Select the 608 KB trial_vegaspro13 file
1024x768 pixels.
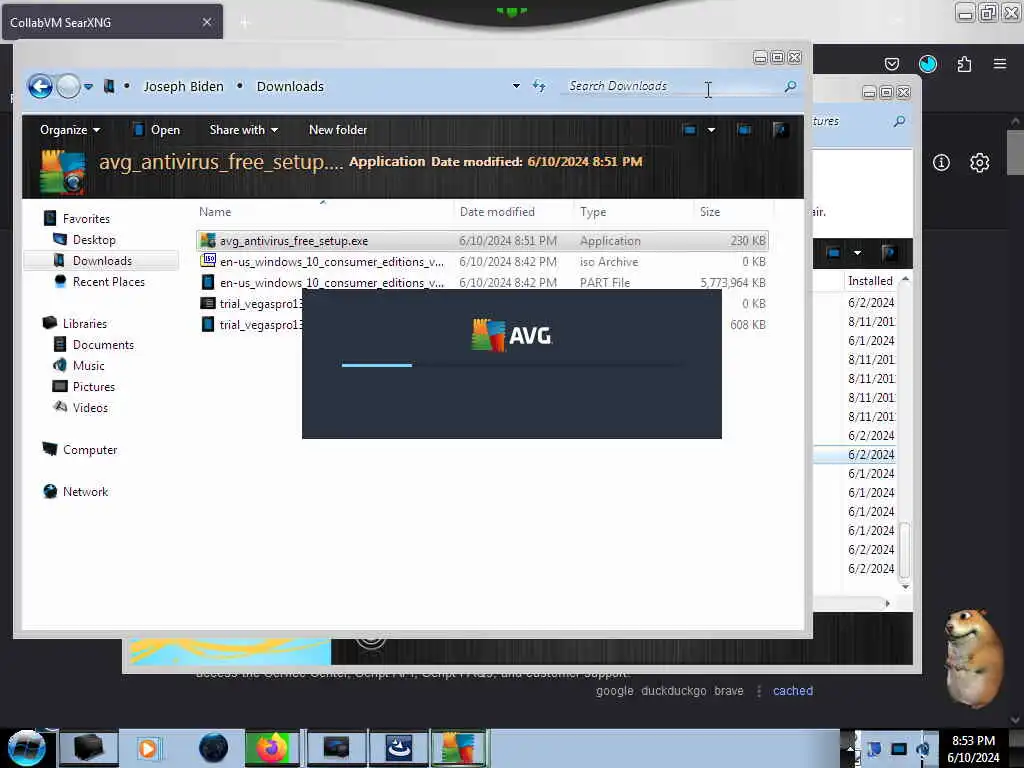tap(249, 325)
